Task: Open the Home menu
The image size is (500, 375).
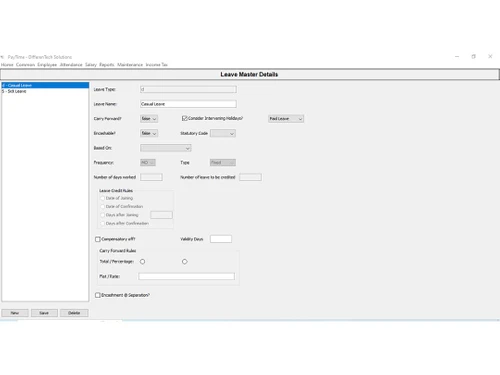Action: [7, 65]
